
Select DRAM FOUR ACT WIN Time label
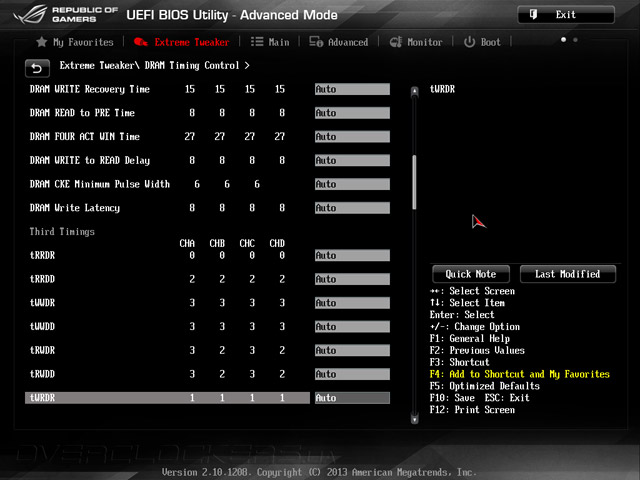84,137
